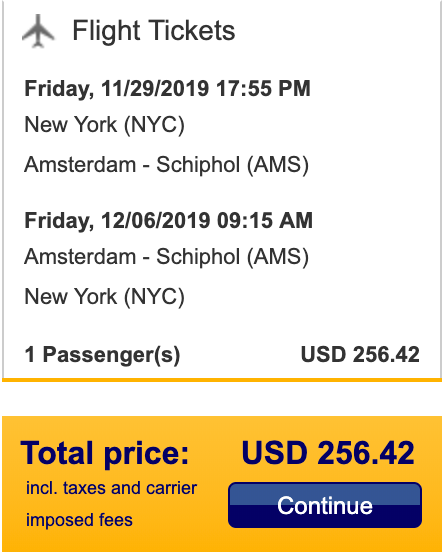Click the incl. taxes and carrier text
Viewport: 446px width, 552px height.
111,488
